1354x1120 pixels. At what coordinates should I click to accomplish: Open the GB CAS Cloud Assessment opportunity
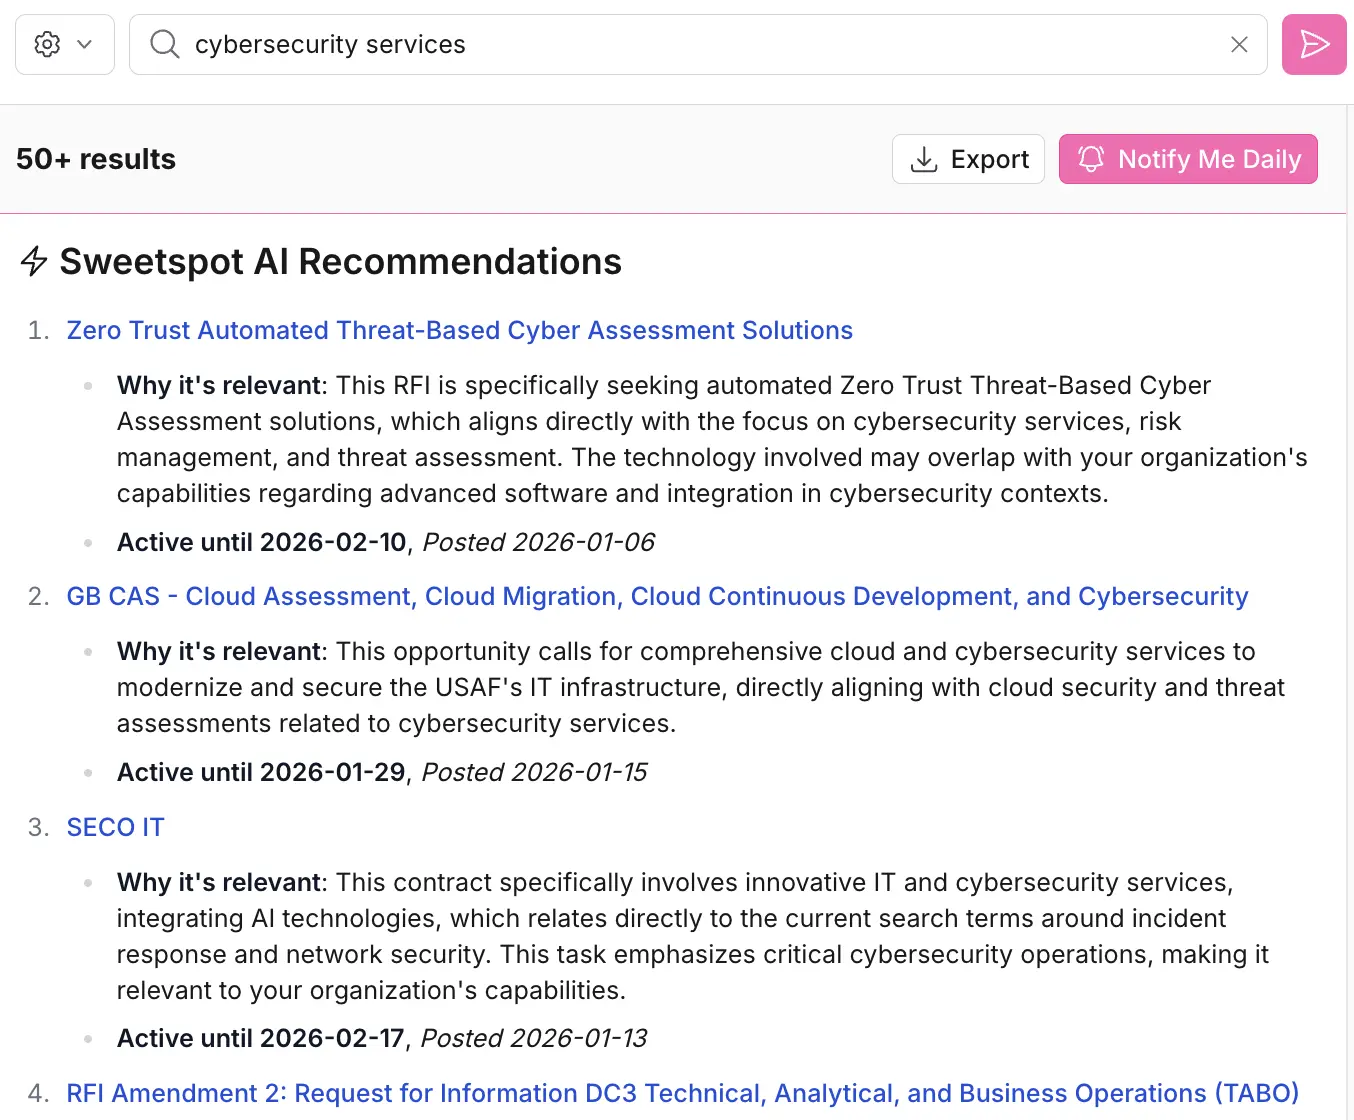coord(657,596)
